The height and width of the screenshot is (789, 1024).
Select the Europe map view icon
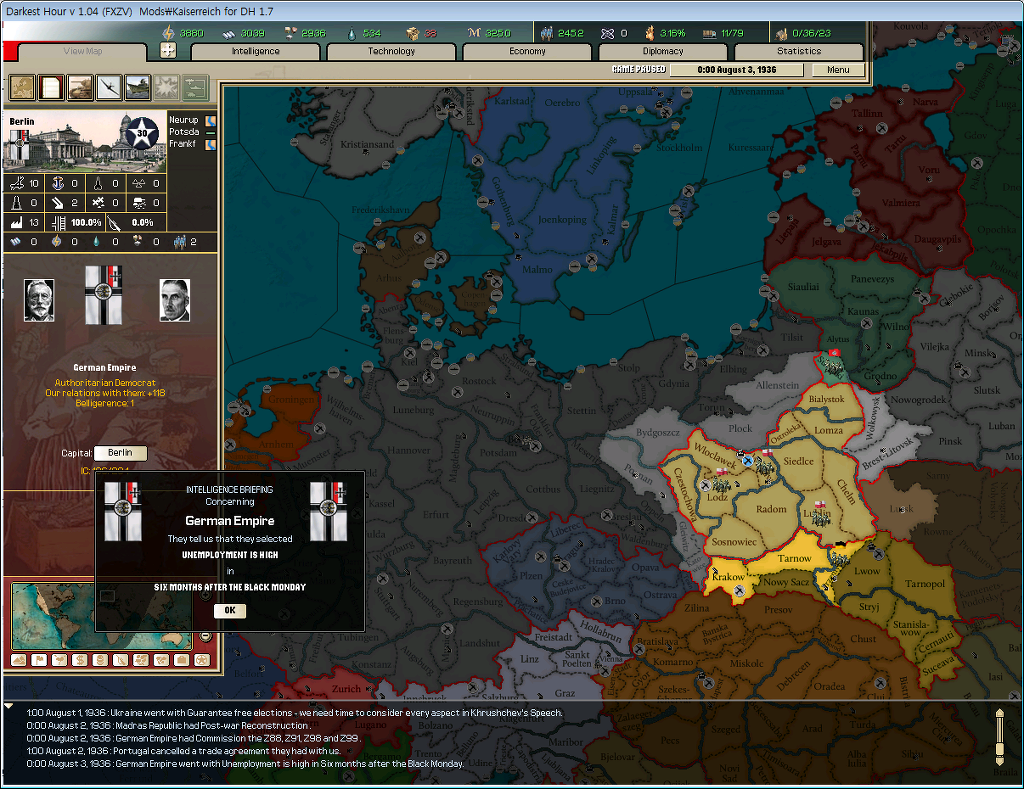click(x=22, y=88)
